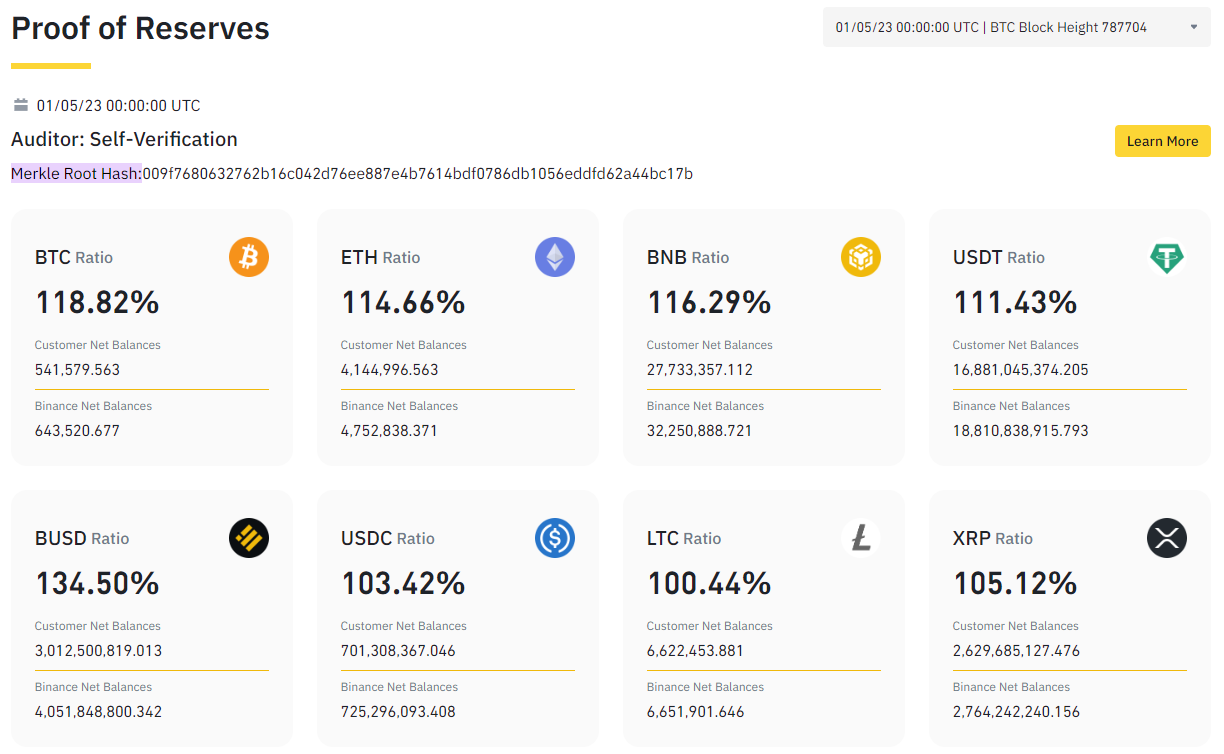Click the USDT Ratio card title

click(x=999, y=257)
